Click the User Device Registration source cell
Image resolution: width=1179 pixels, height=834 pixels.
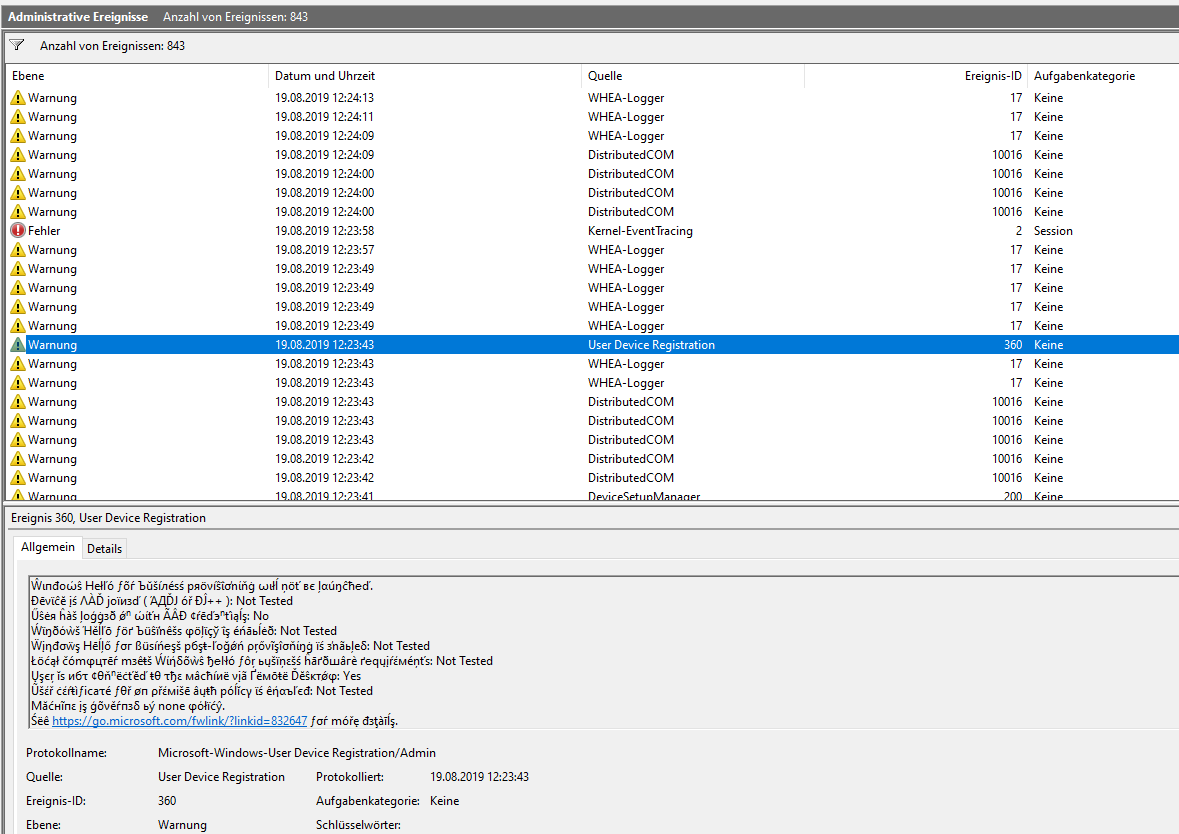pos(651,344)
